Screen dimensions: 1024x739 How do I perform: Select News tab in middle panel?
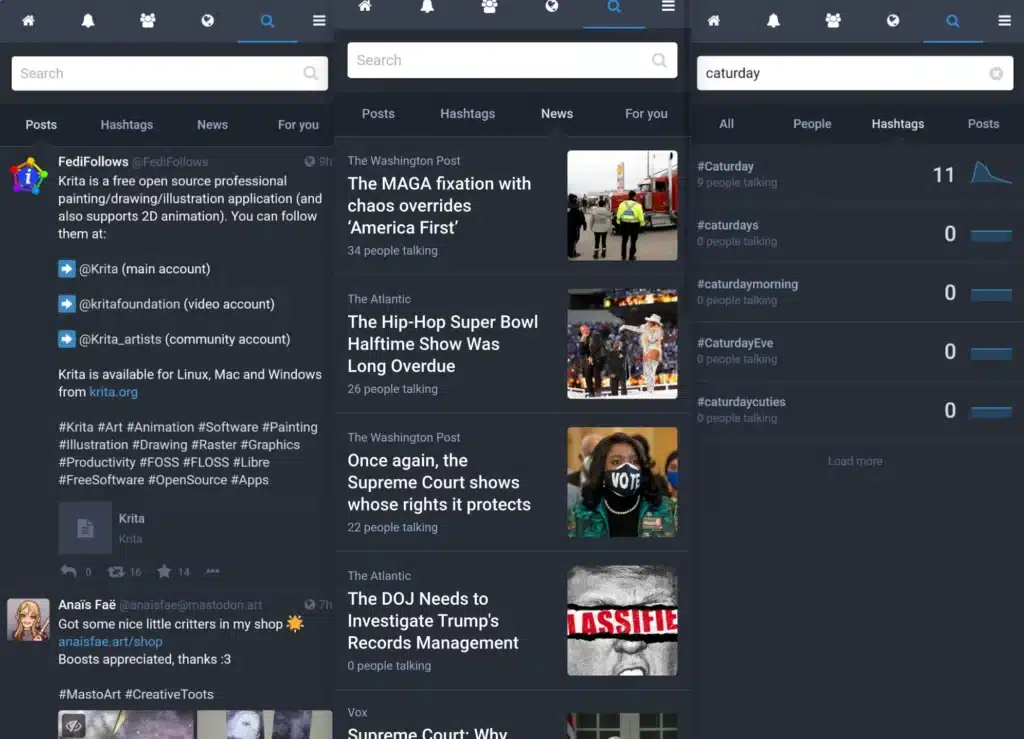(x=557, y=114)
